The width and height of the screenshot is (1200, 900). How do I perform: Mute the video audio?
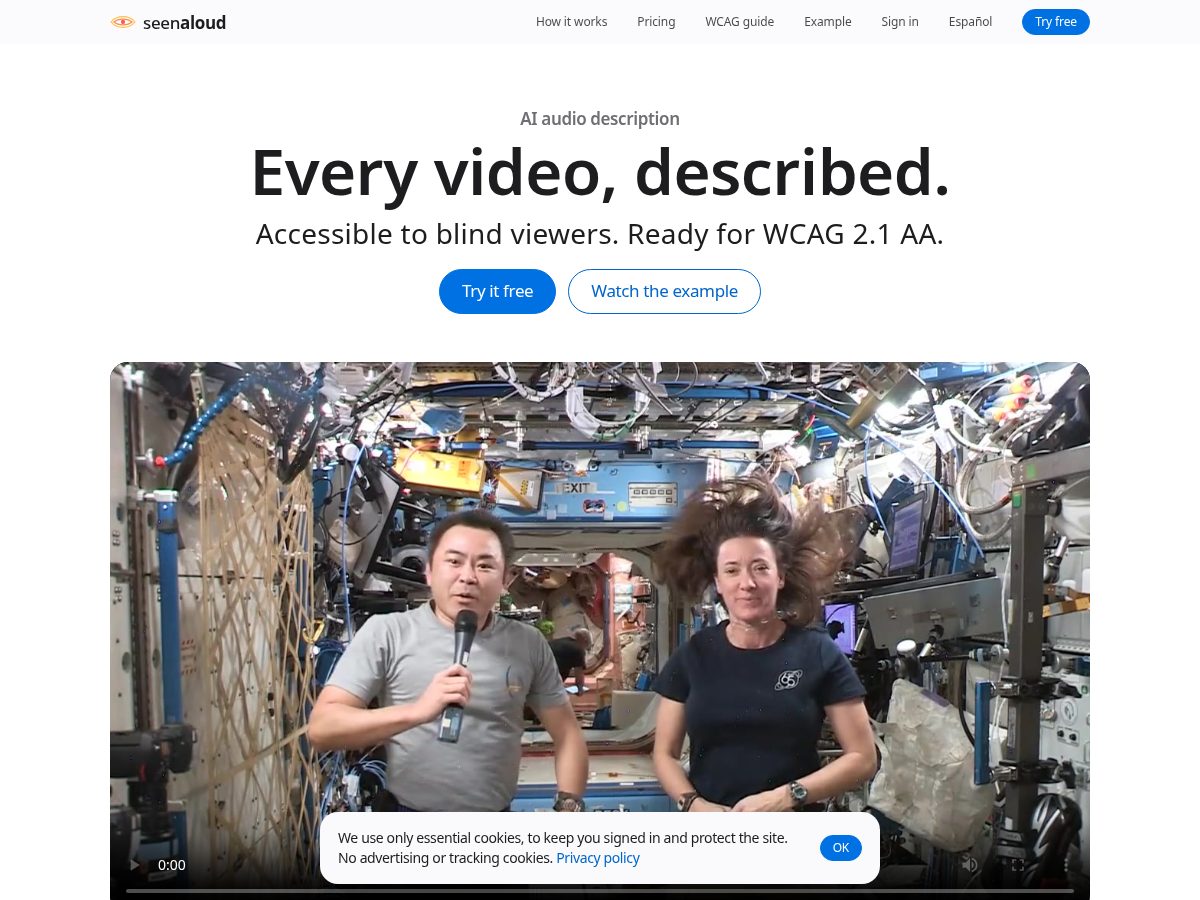click(x=969, y=865)
